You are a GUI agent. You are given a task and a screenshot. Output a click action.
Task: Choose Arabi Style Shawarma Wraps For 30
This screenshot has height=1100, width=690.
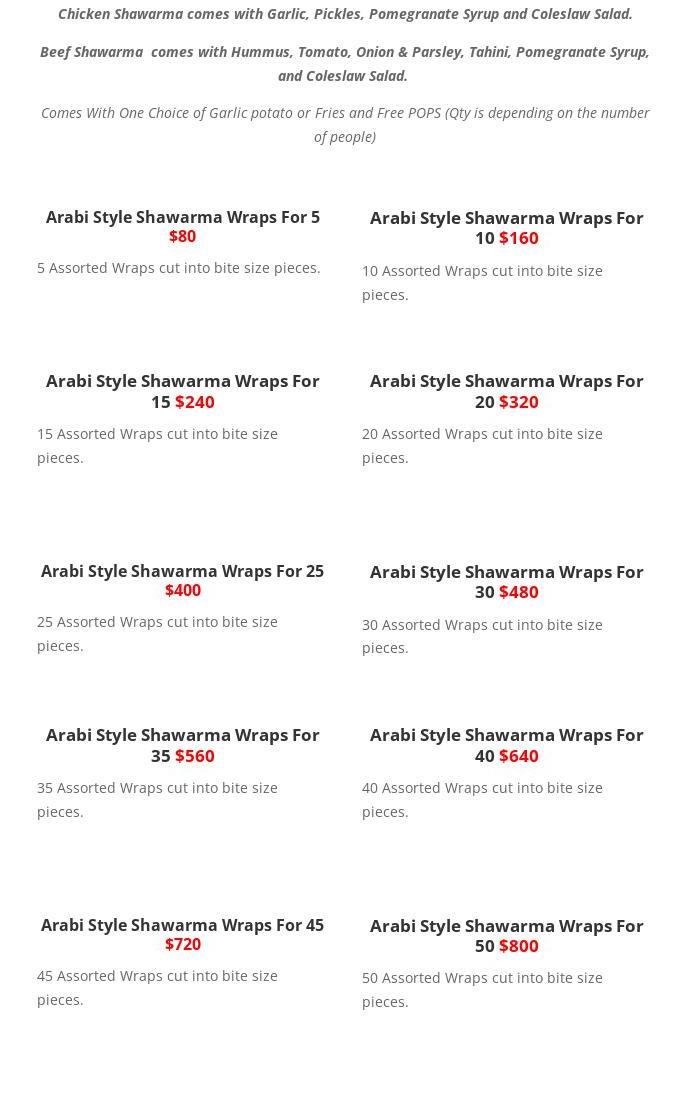click(506, 572)
